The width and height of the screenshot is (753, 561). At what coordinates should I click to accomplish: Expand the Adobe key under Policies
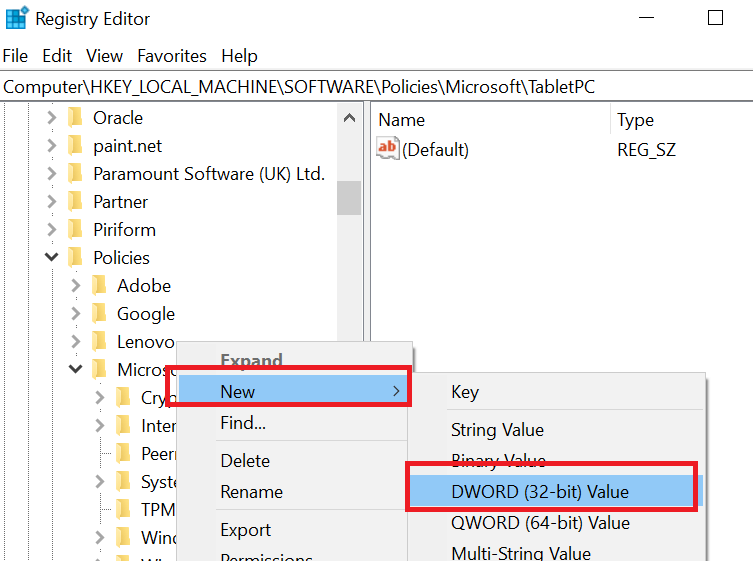point(76,285)
